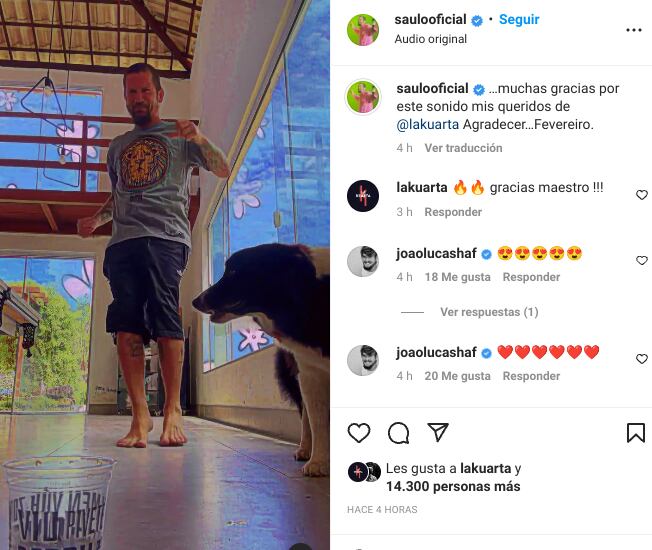Expand Ver respuestas (1) replies
Screen dimensions: 652x550
489,312
